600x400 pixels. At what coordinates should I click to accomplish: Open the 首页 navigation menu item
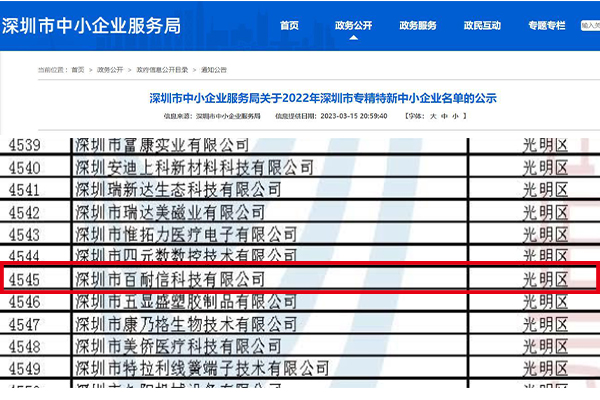[x=289, y=26]
